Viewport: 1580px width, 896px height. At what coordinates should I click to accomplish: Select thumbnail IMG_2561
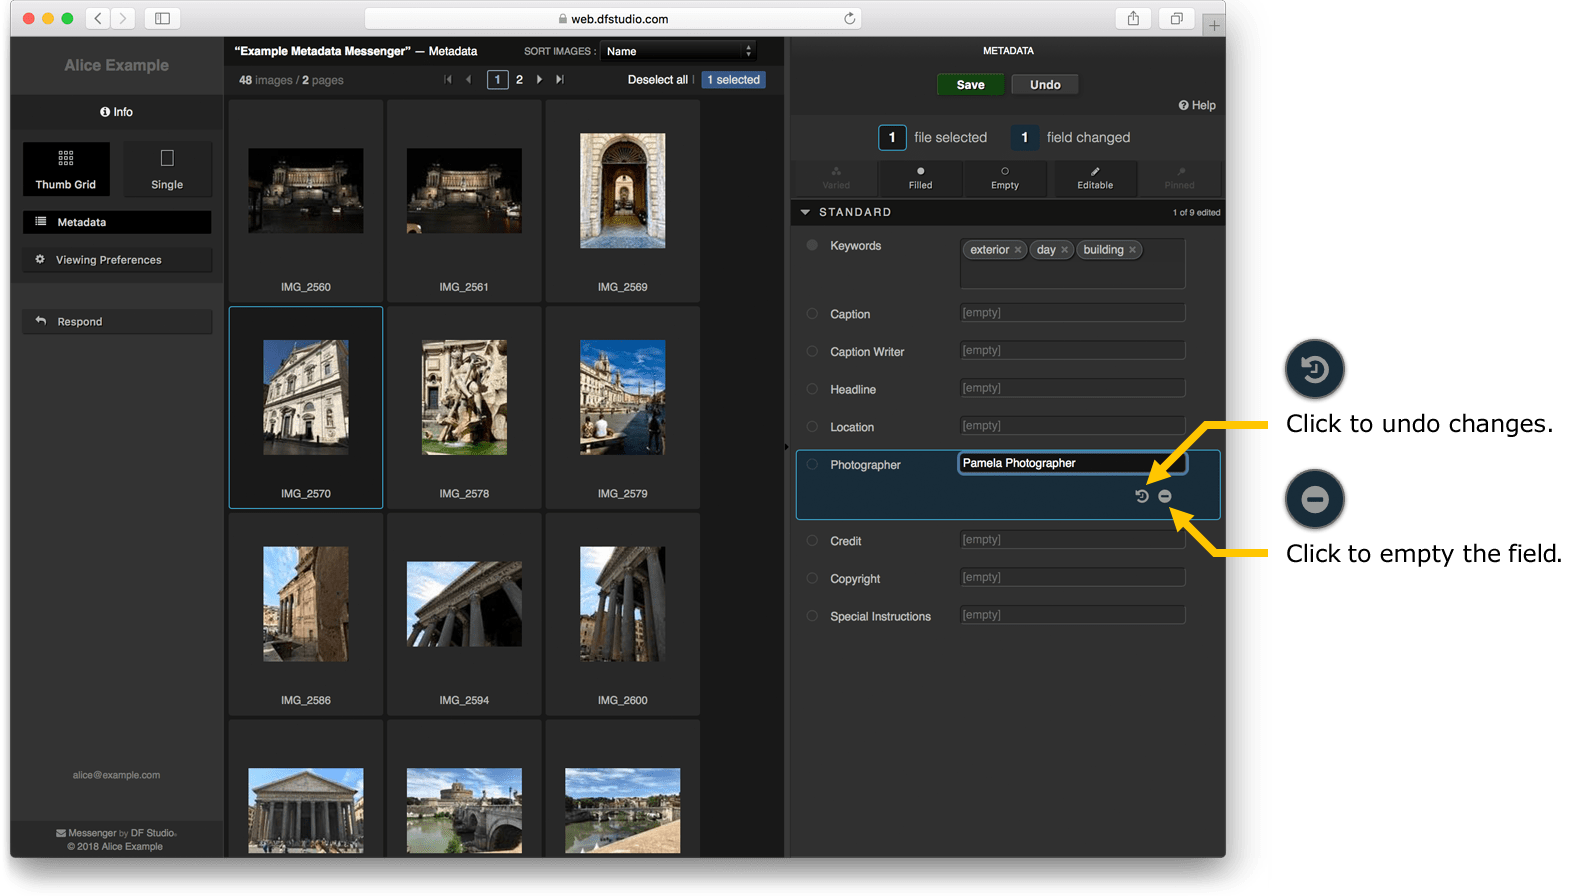pyautogui.click(x=464, y=200)
